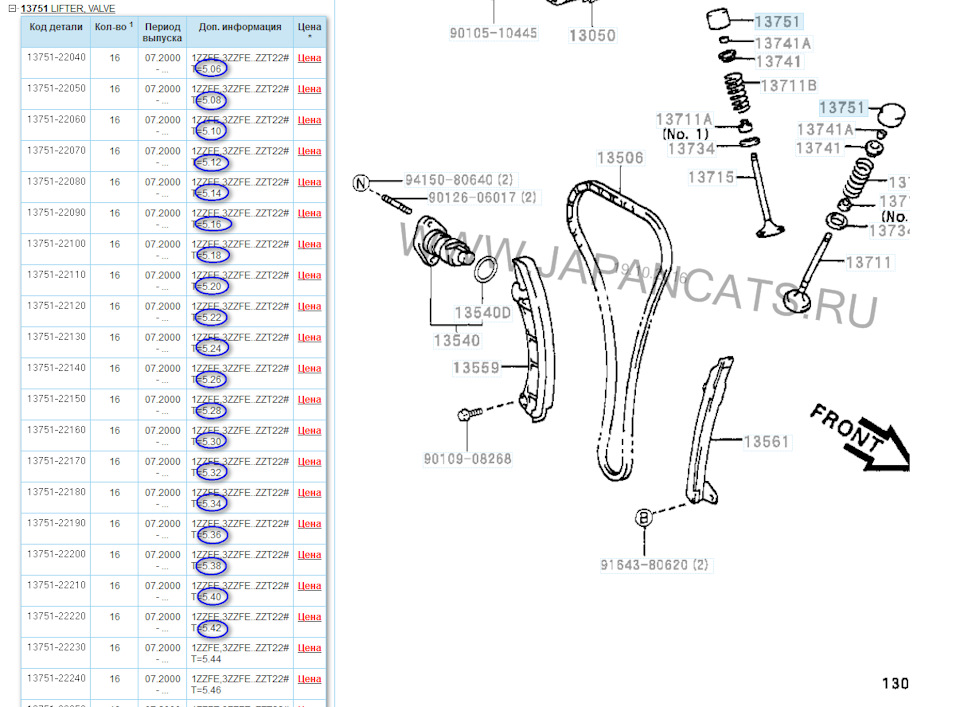Open the Цена link for 13751-22130
960x707 pixels.
(309, 338)
